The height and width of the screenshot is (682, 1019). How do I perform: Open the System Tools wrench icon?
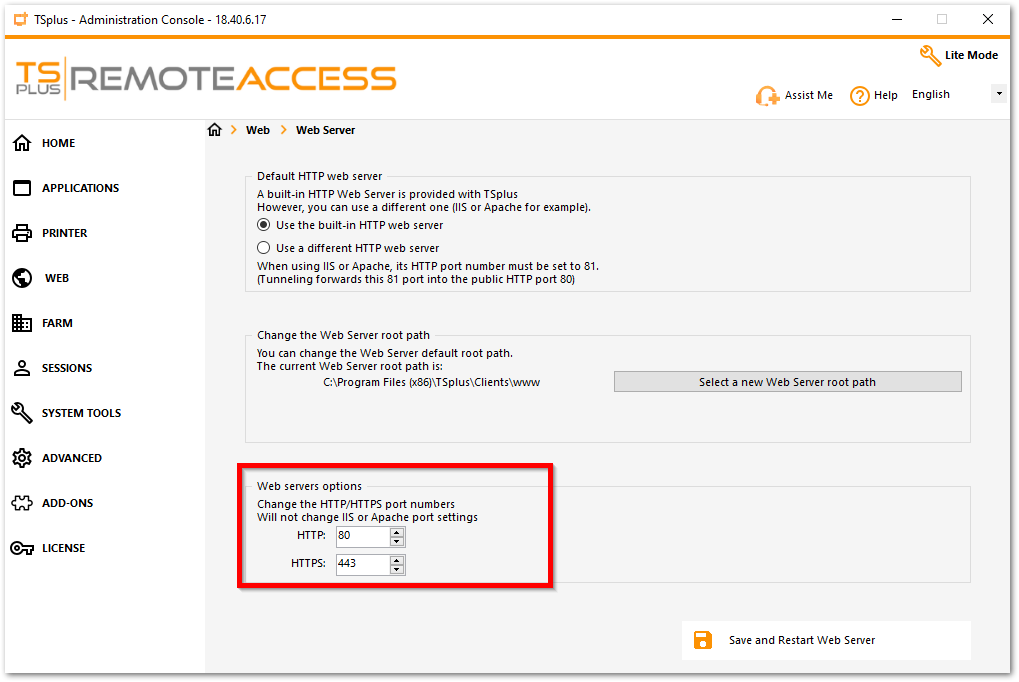click(x=22, y=413)
